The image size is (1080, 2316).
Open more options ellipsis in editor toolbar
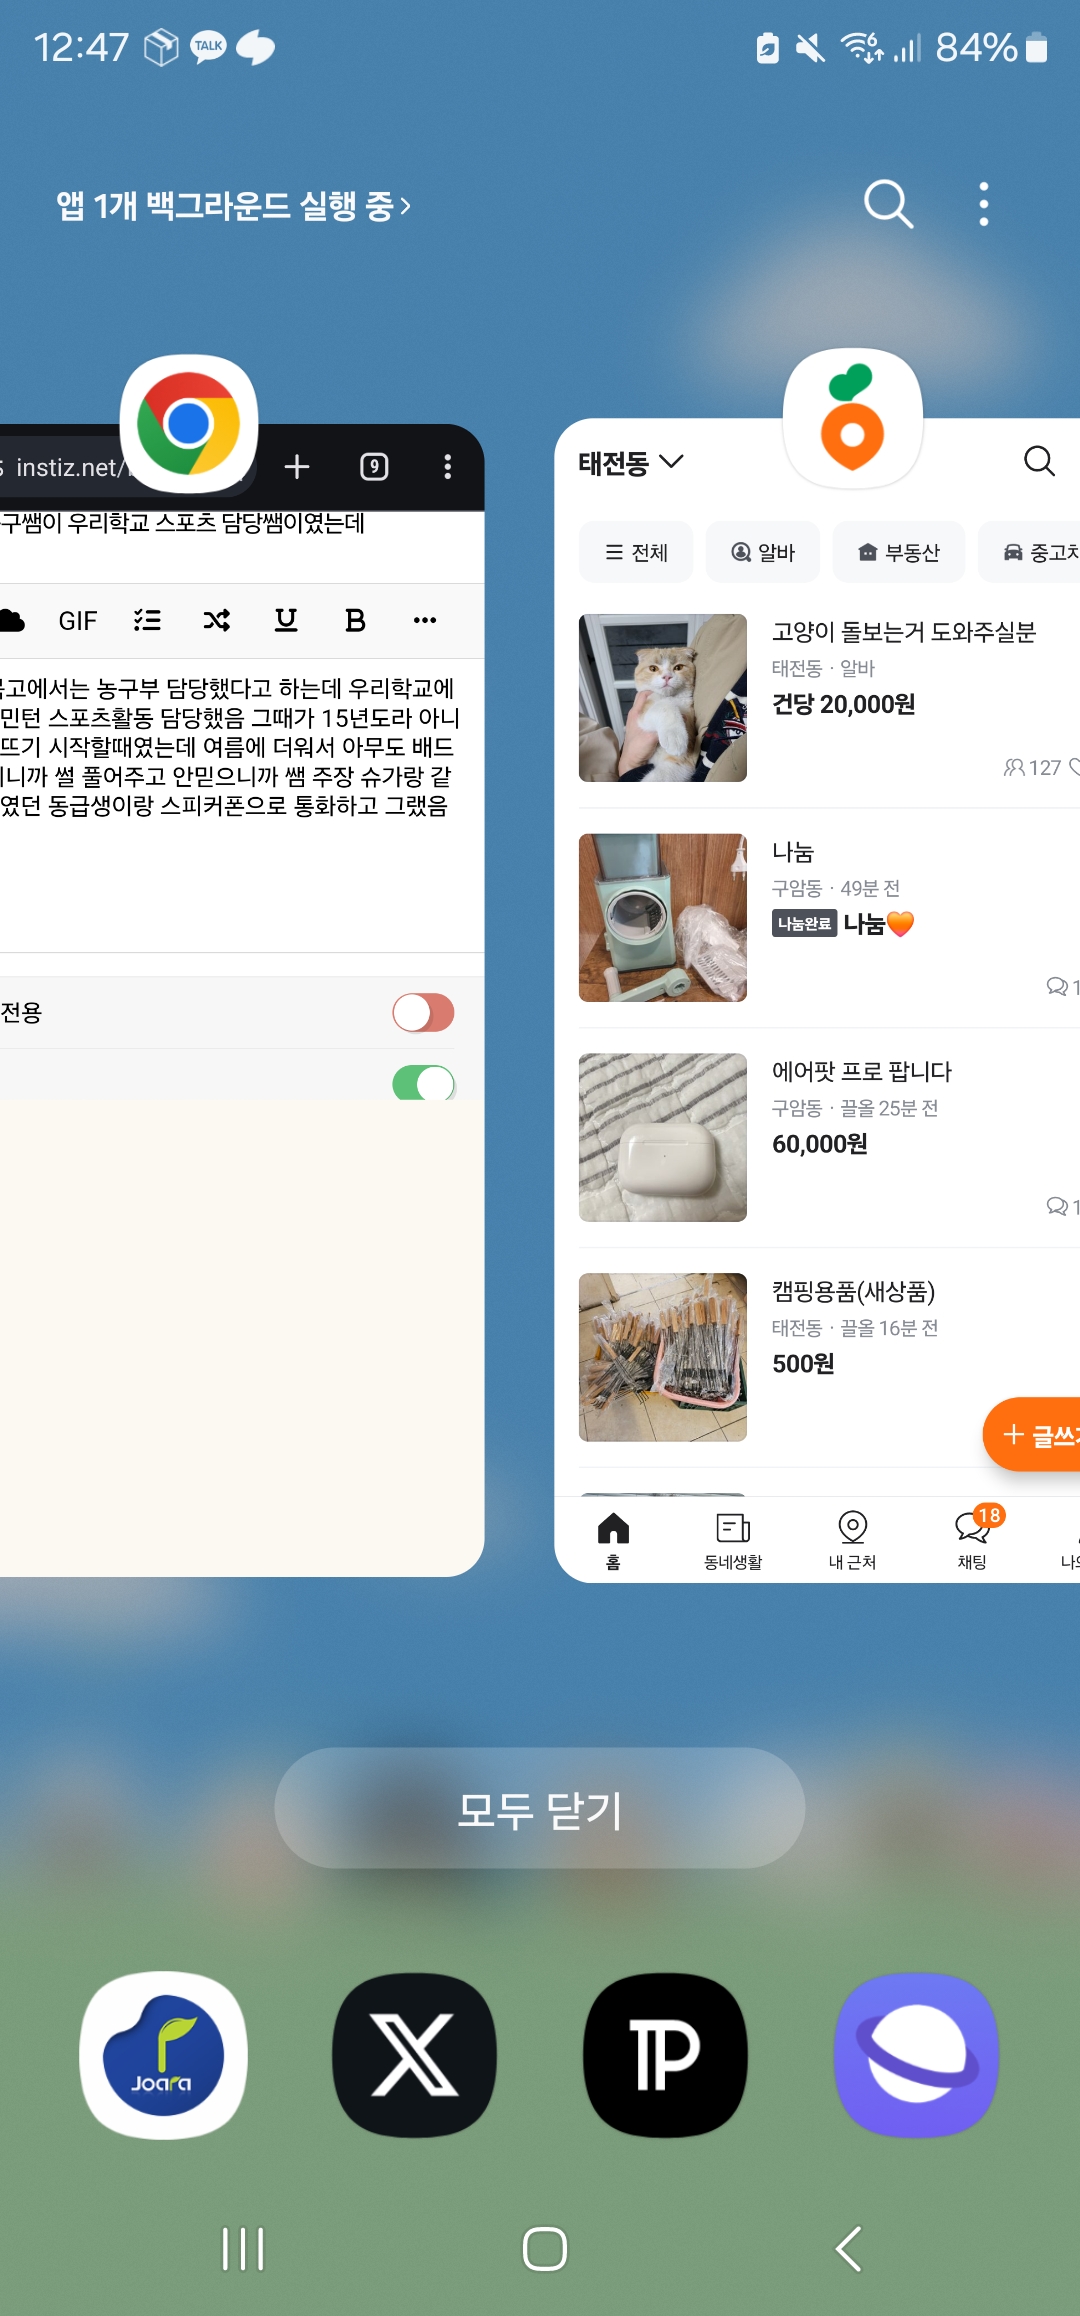point(425,621)
